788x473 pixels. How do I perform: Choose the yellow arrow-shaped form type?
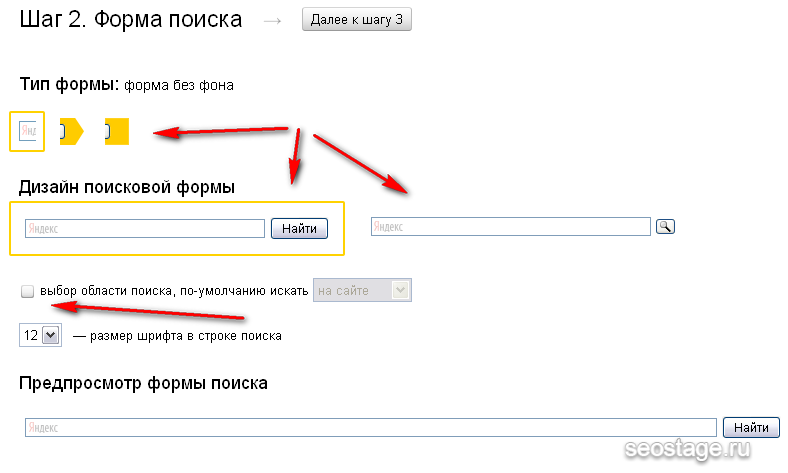pos(71,131)
